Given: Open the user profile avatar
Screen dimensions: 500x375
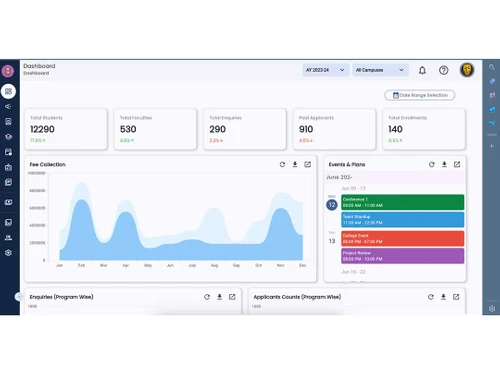Looking at the screenshot, I should pos(467,70).
